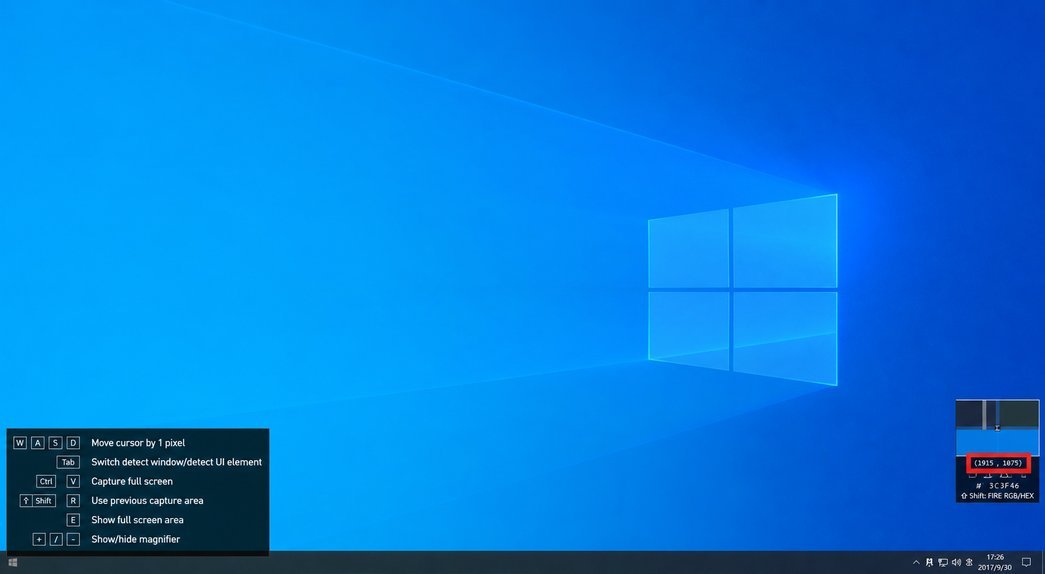This screenshot has width=1045, height=574.
Task: Click the tray icon right of the chevron
Action: tap(929, 563)
